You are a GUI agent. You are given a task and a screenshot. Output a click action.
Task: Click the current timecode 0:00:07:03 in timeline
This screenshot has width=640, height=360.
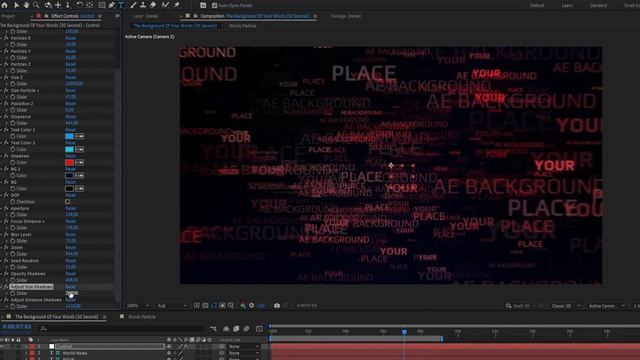17,327
